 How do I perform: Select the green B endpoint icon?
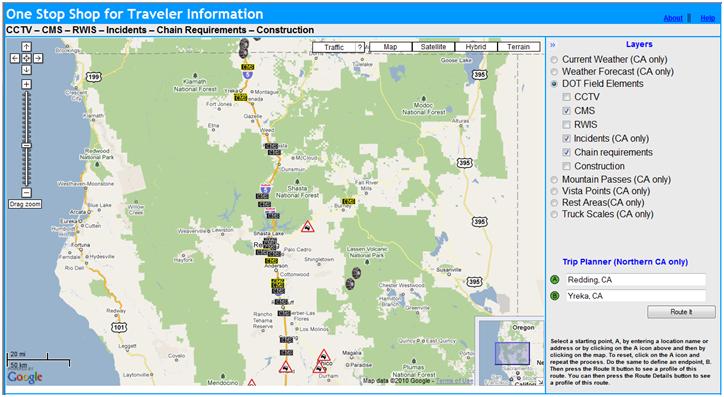[555, 295]
